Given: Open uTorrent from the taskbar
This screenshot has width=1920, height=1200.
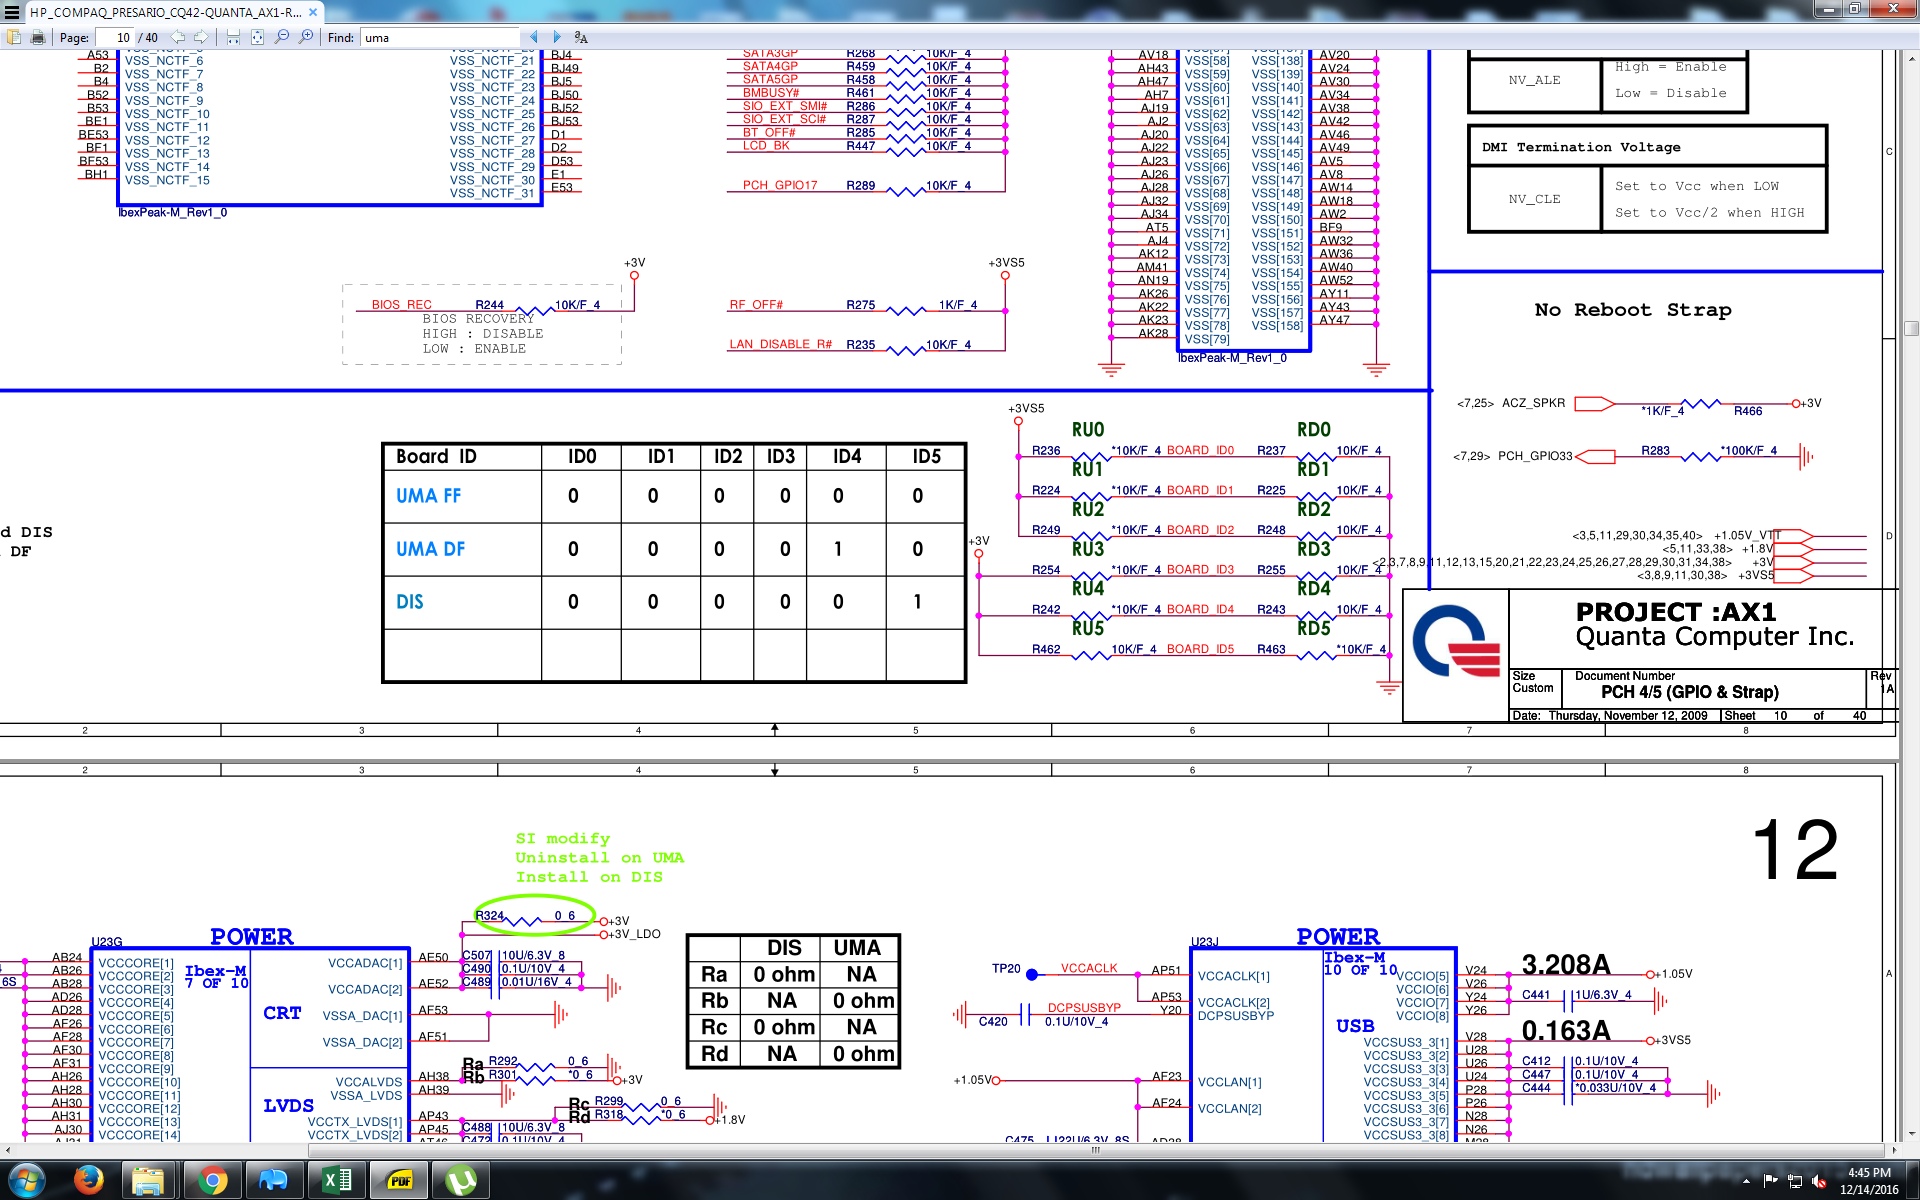Looking at the screenshot, I should point(460,1181).
